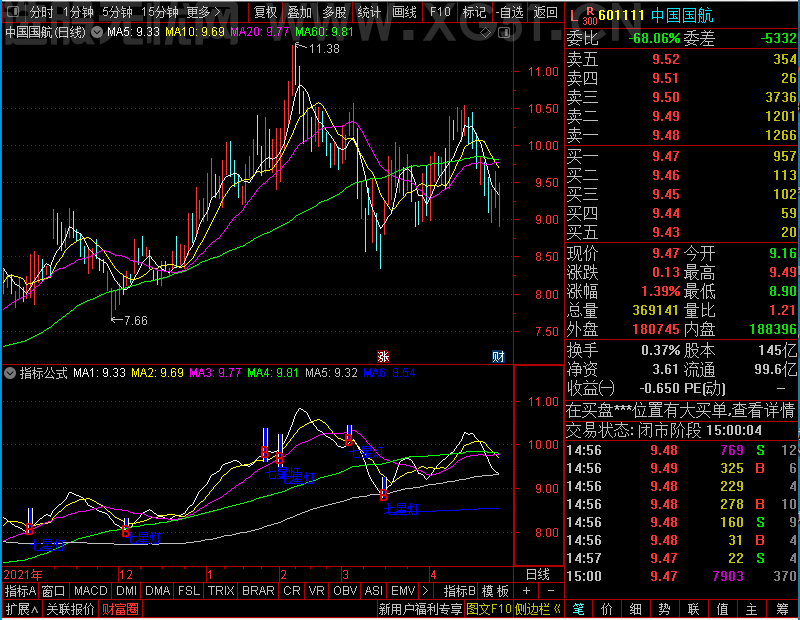Screen dimensions: 800x620
Task: Toggle the chart panel layout icon near diamond
Action: [504, 33]
